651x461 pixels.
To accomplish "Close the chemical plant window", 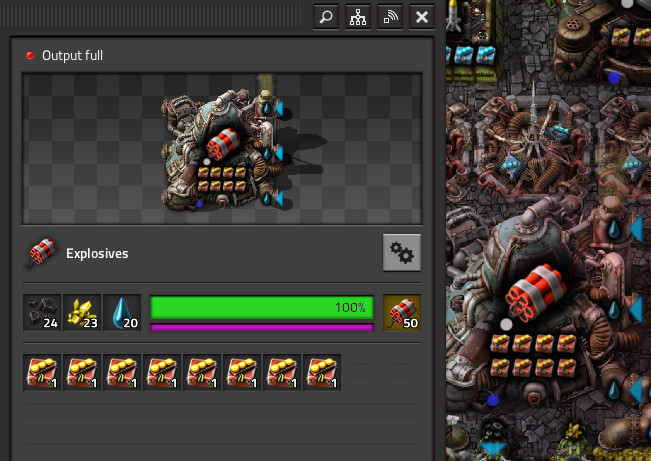I will coord(422,17).
